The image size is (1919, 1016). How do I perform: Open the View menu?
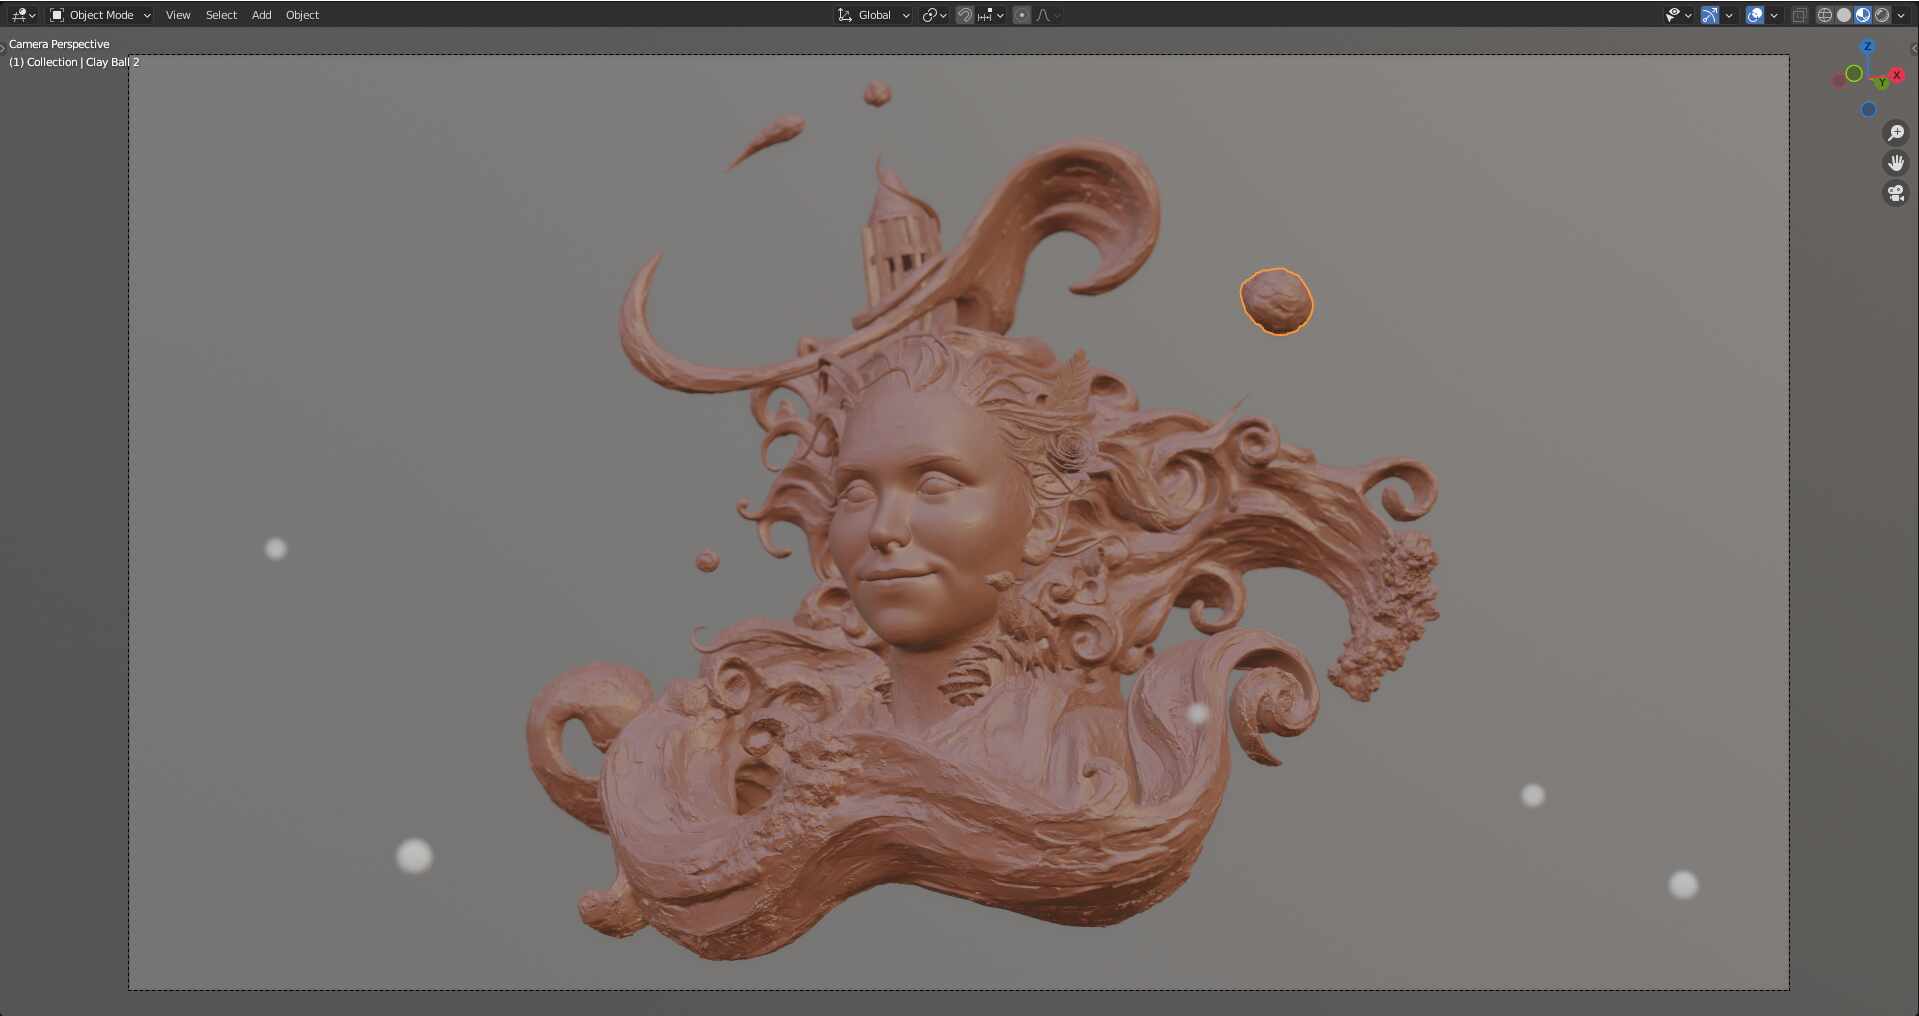click(x=178, y=15)
